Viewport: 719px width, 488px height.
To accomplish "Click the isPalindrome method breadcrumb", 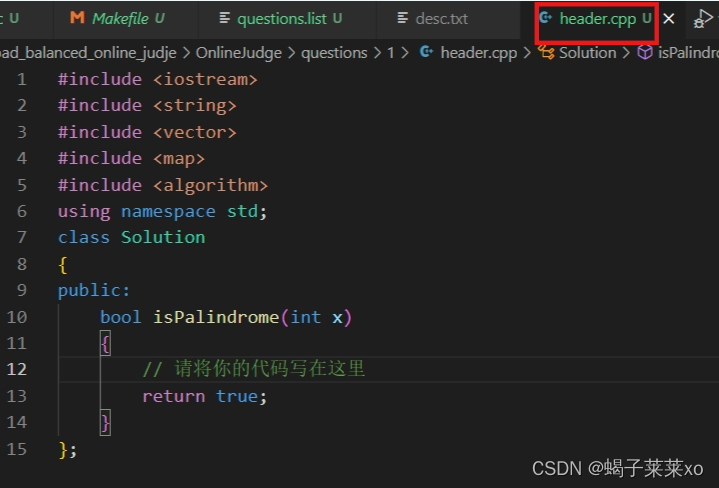I will click(x=688, y=53).
